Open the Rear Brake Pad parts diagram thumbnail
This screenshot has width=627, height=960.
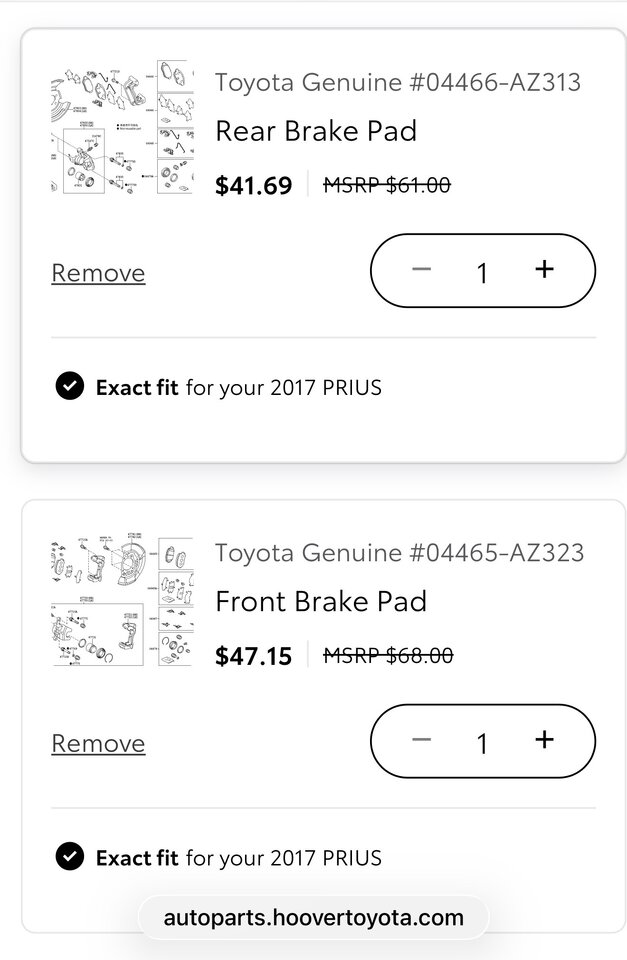click(x=121, y=128)
